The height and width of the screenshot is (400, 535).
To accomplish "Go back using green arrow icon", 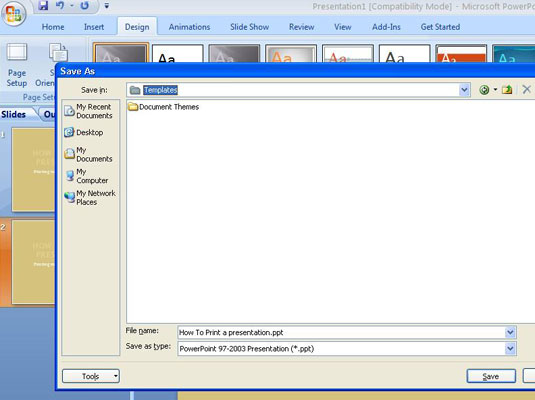I will coord(484,90).
